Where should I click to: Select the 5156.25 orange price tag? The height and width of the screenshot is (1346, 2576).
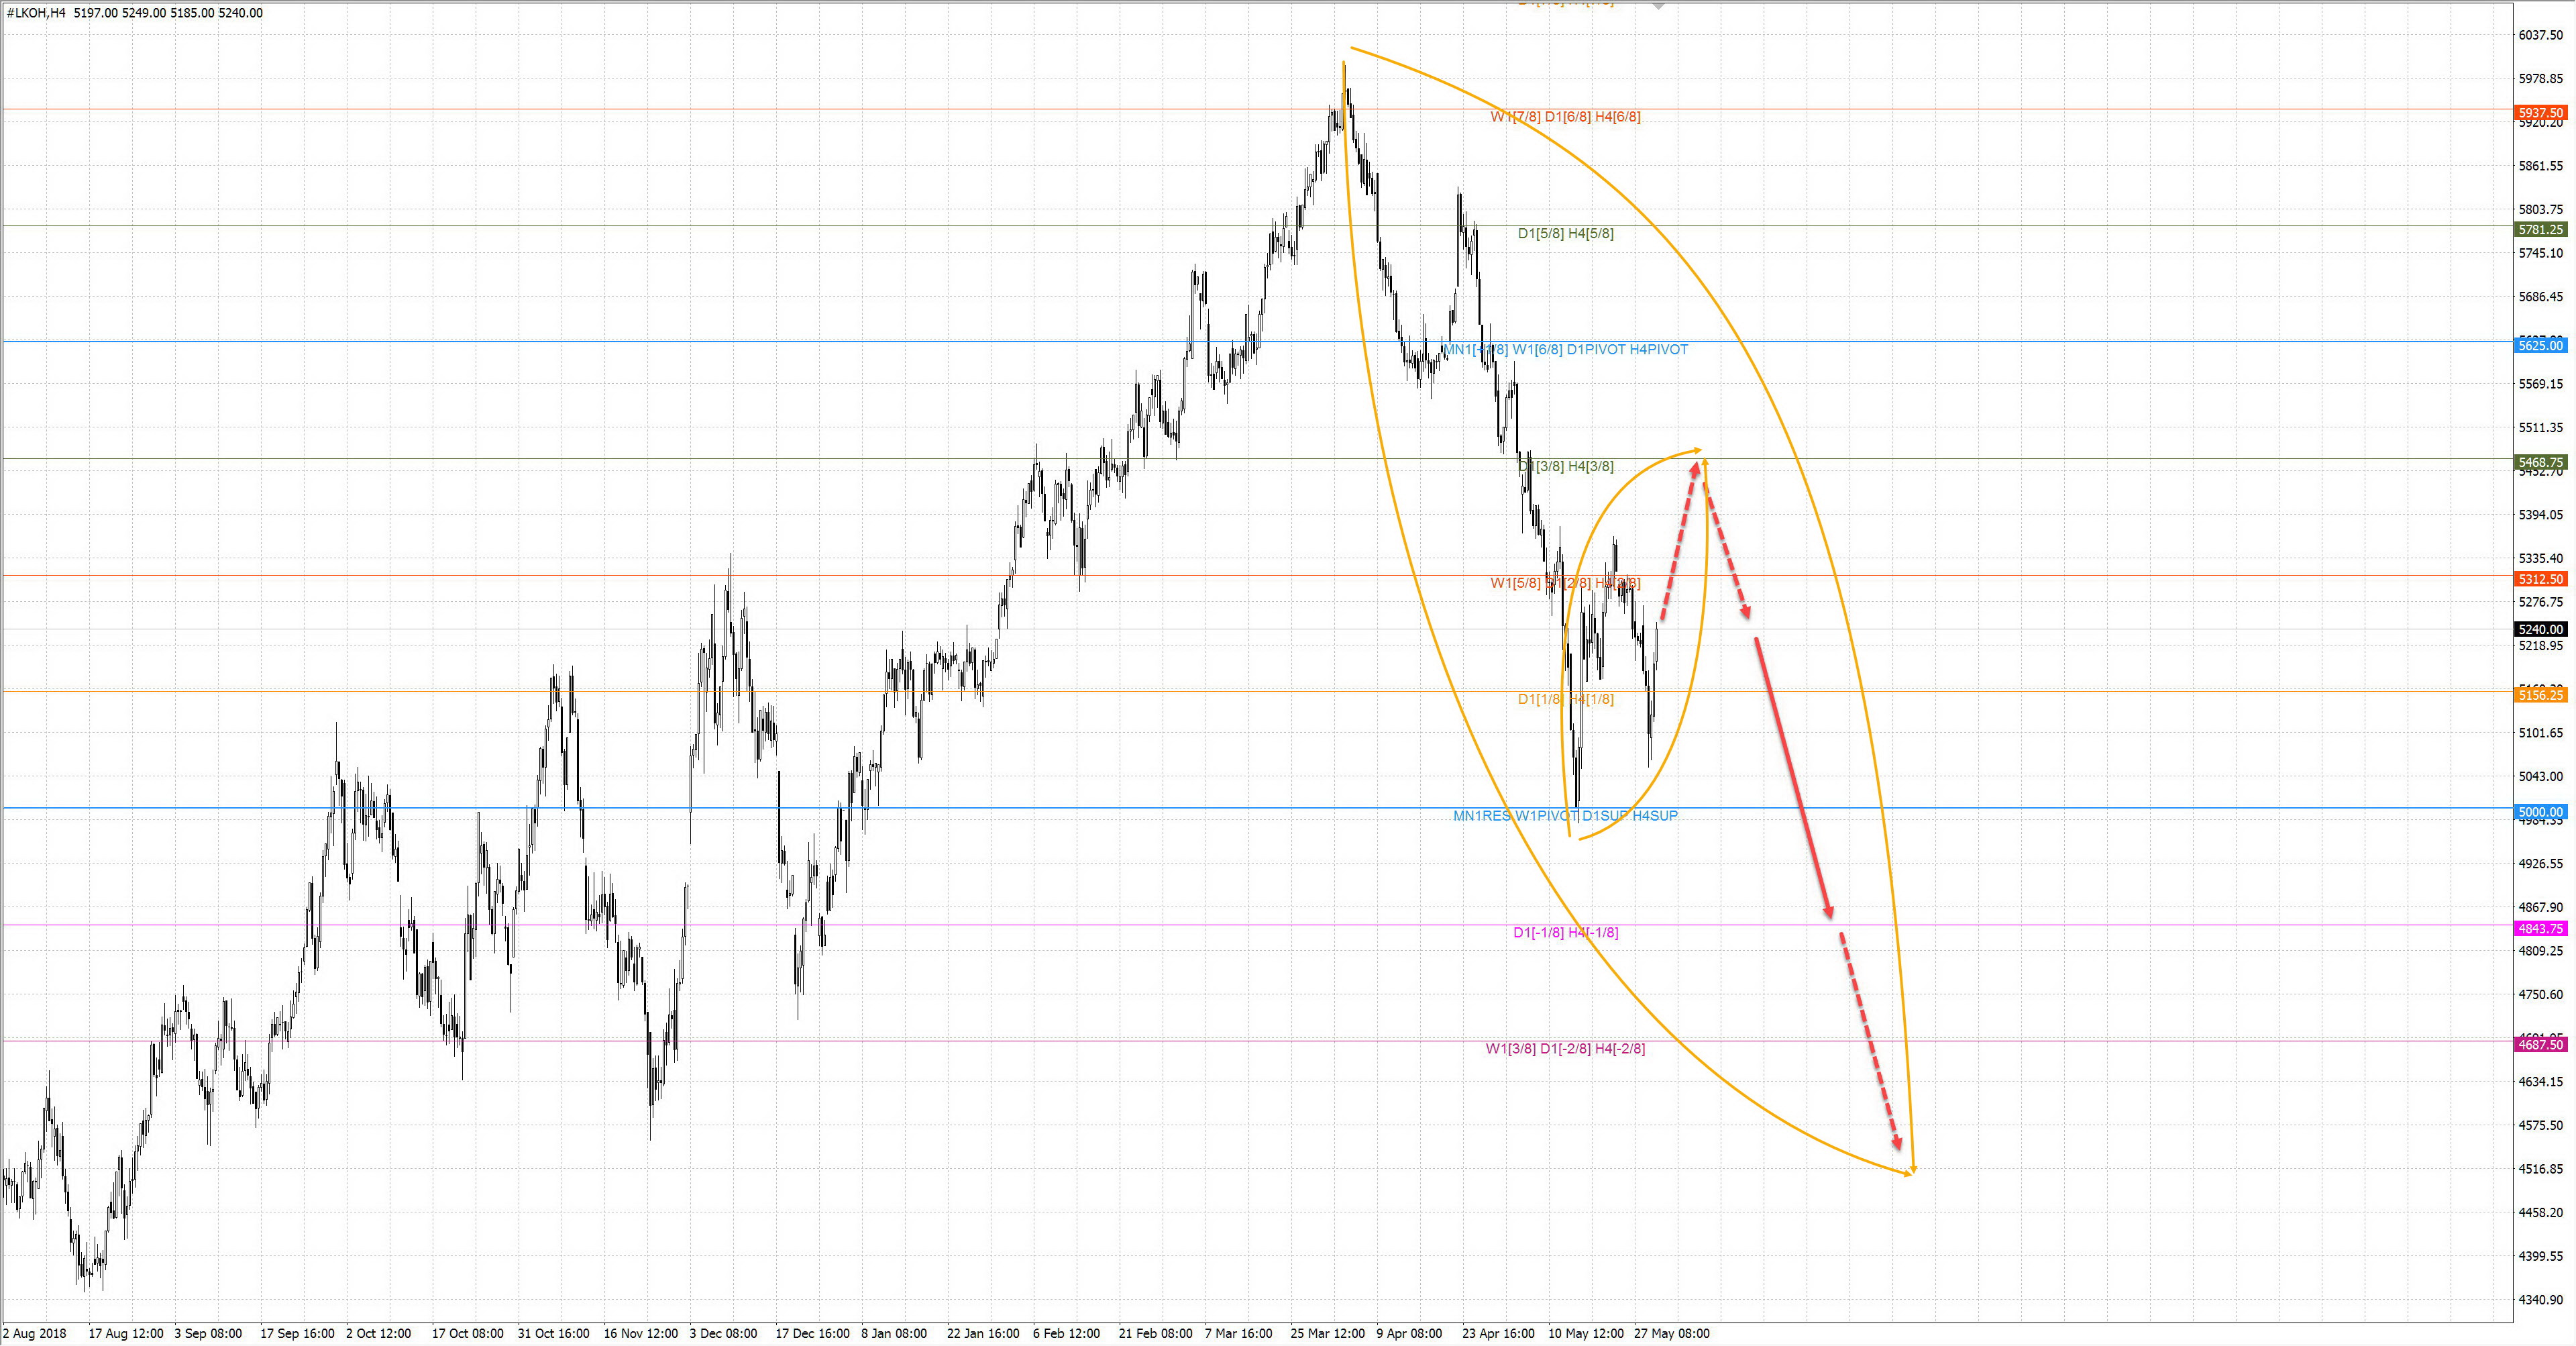tap(2540, 695)
